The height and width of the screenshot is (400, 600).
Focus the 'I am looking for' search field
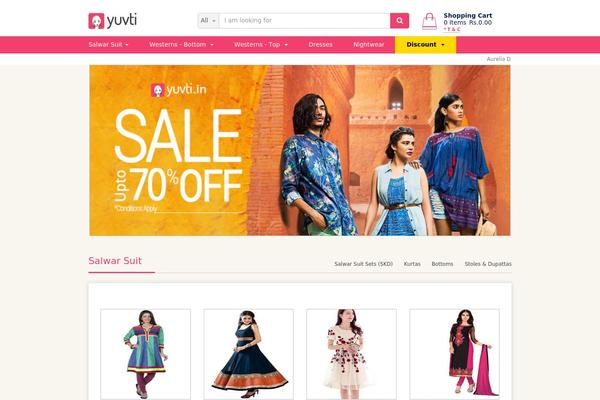(x=305, y=21)
